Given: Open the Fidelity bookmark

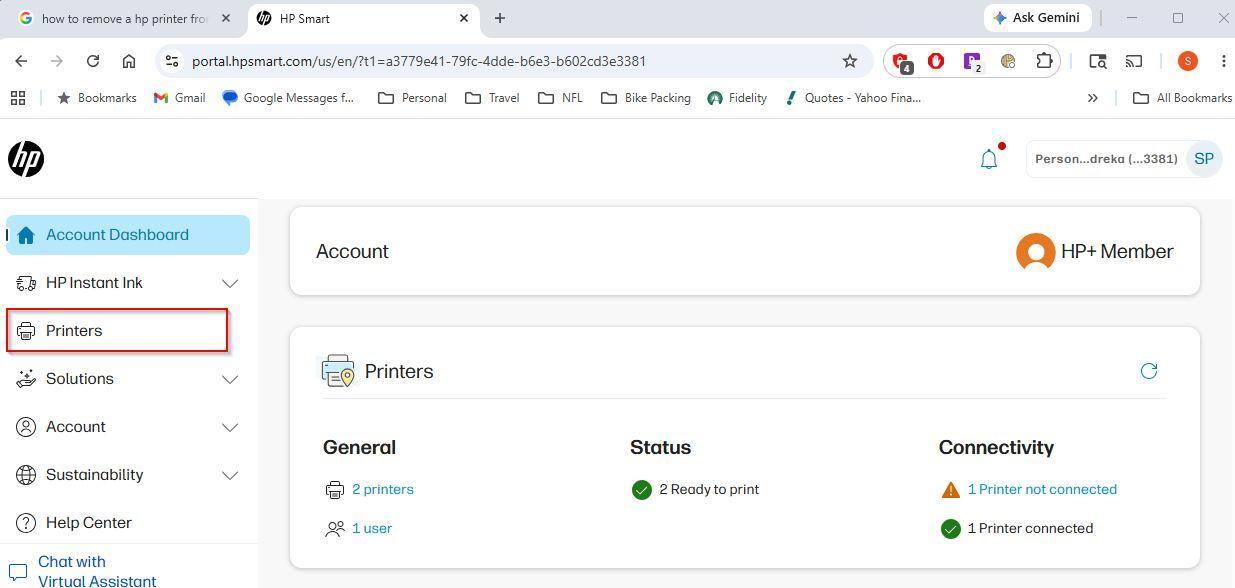Looking at the screenshot, I should pyautogui.click(x=737, y=98).
